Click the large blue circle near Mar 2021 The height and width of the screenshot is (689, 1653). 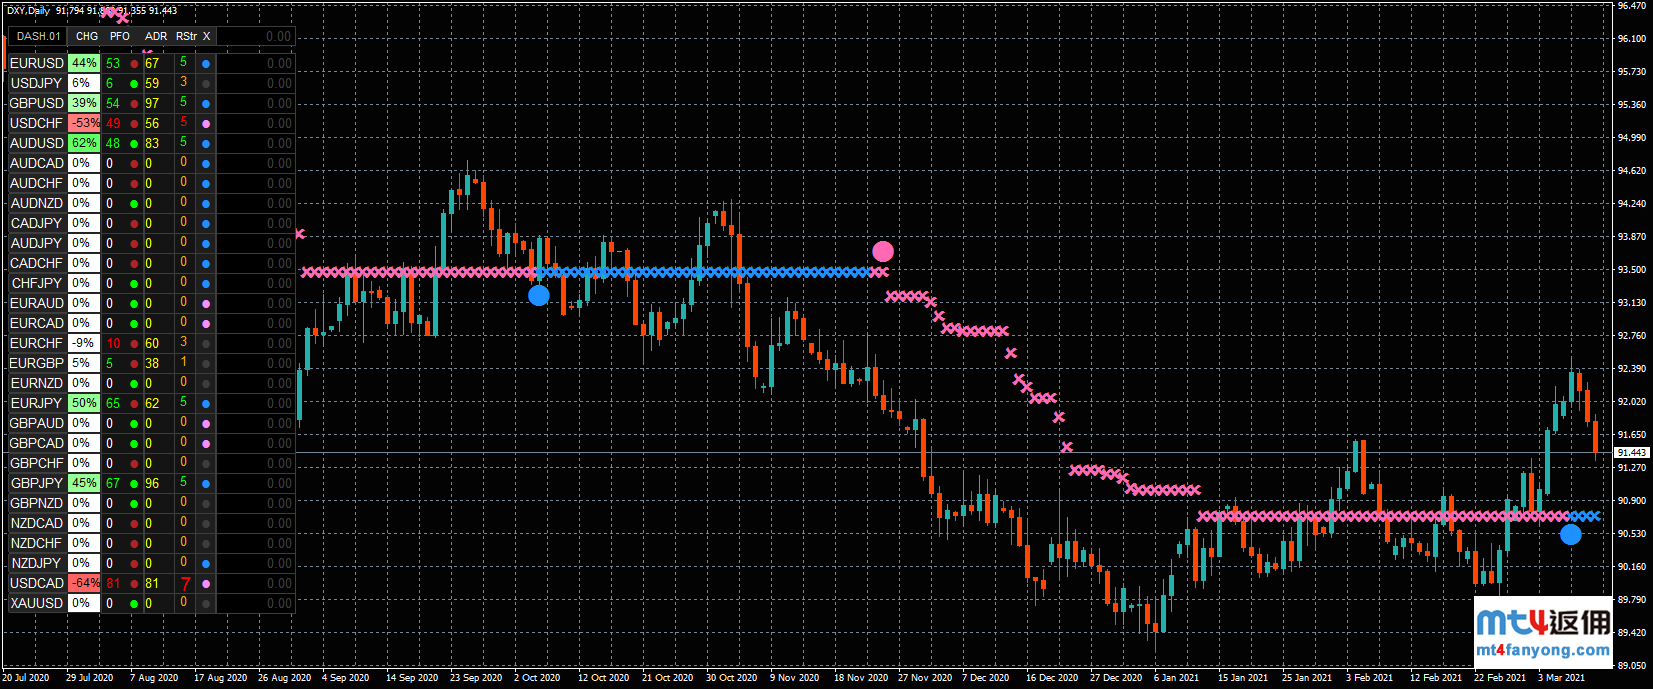coord(1570,534)
